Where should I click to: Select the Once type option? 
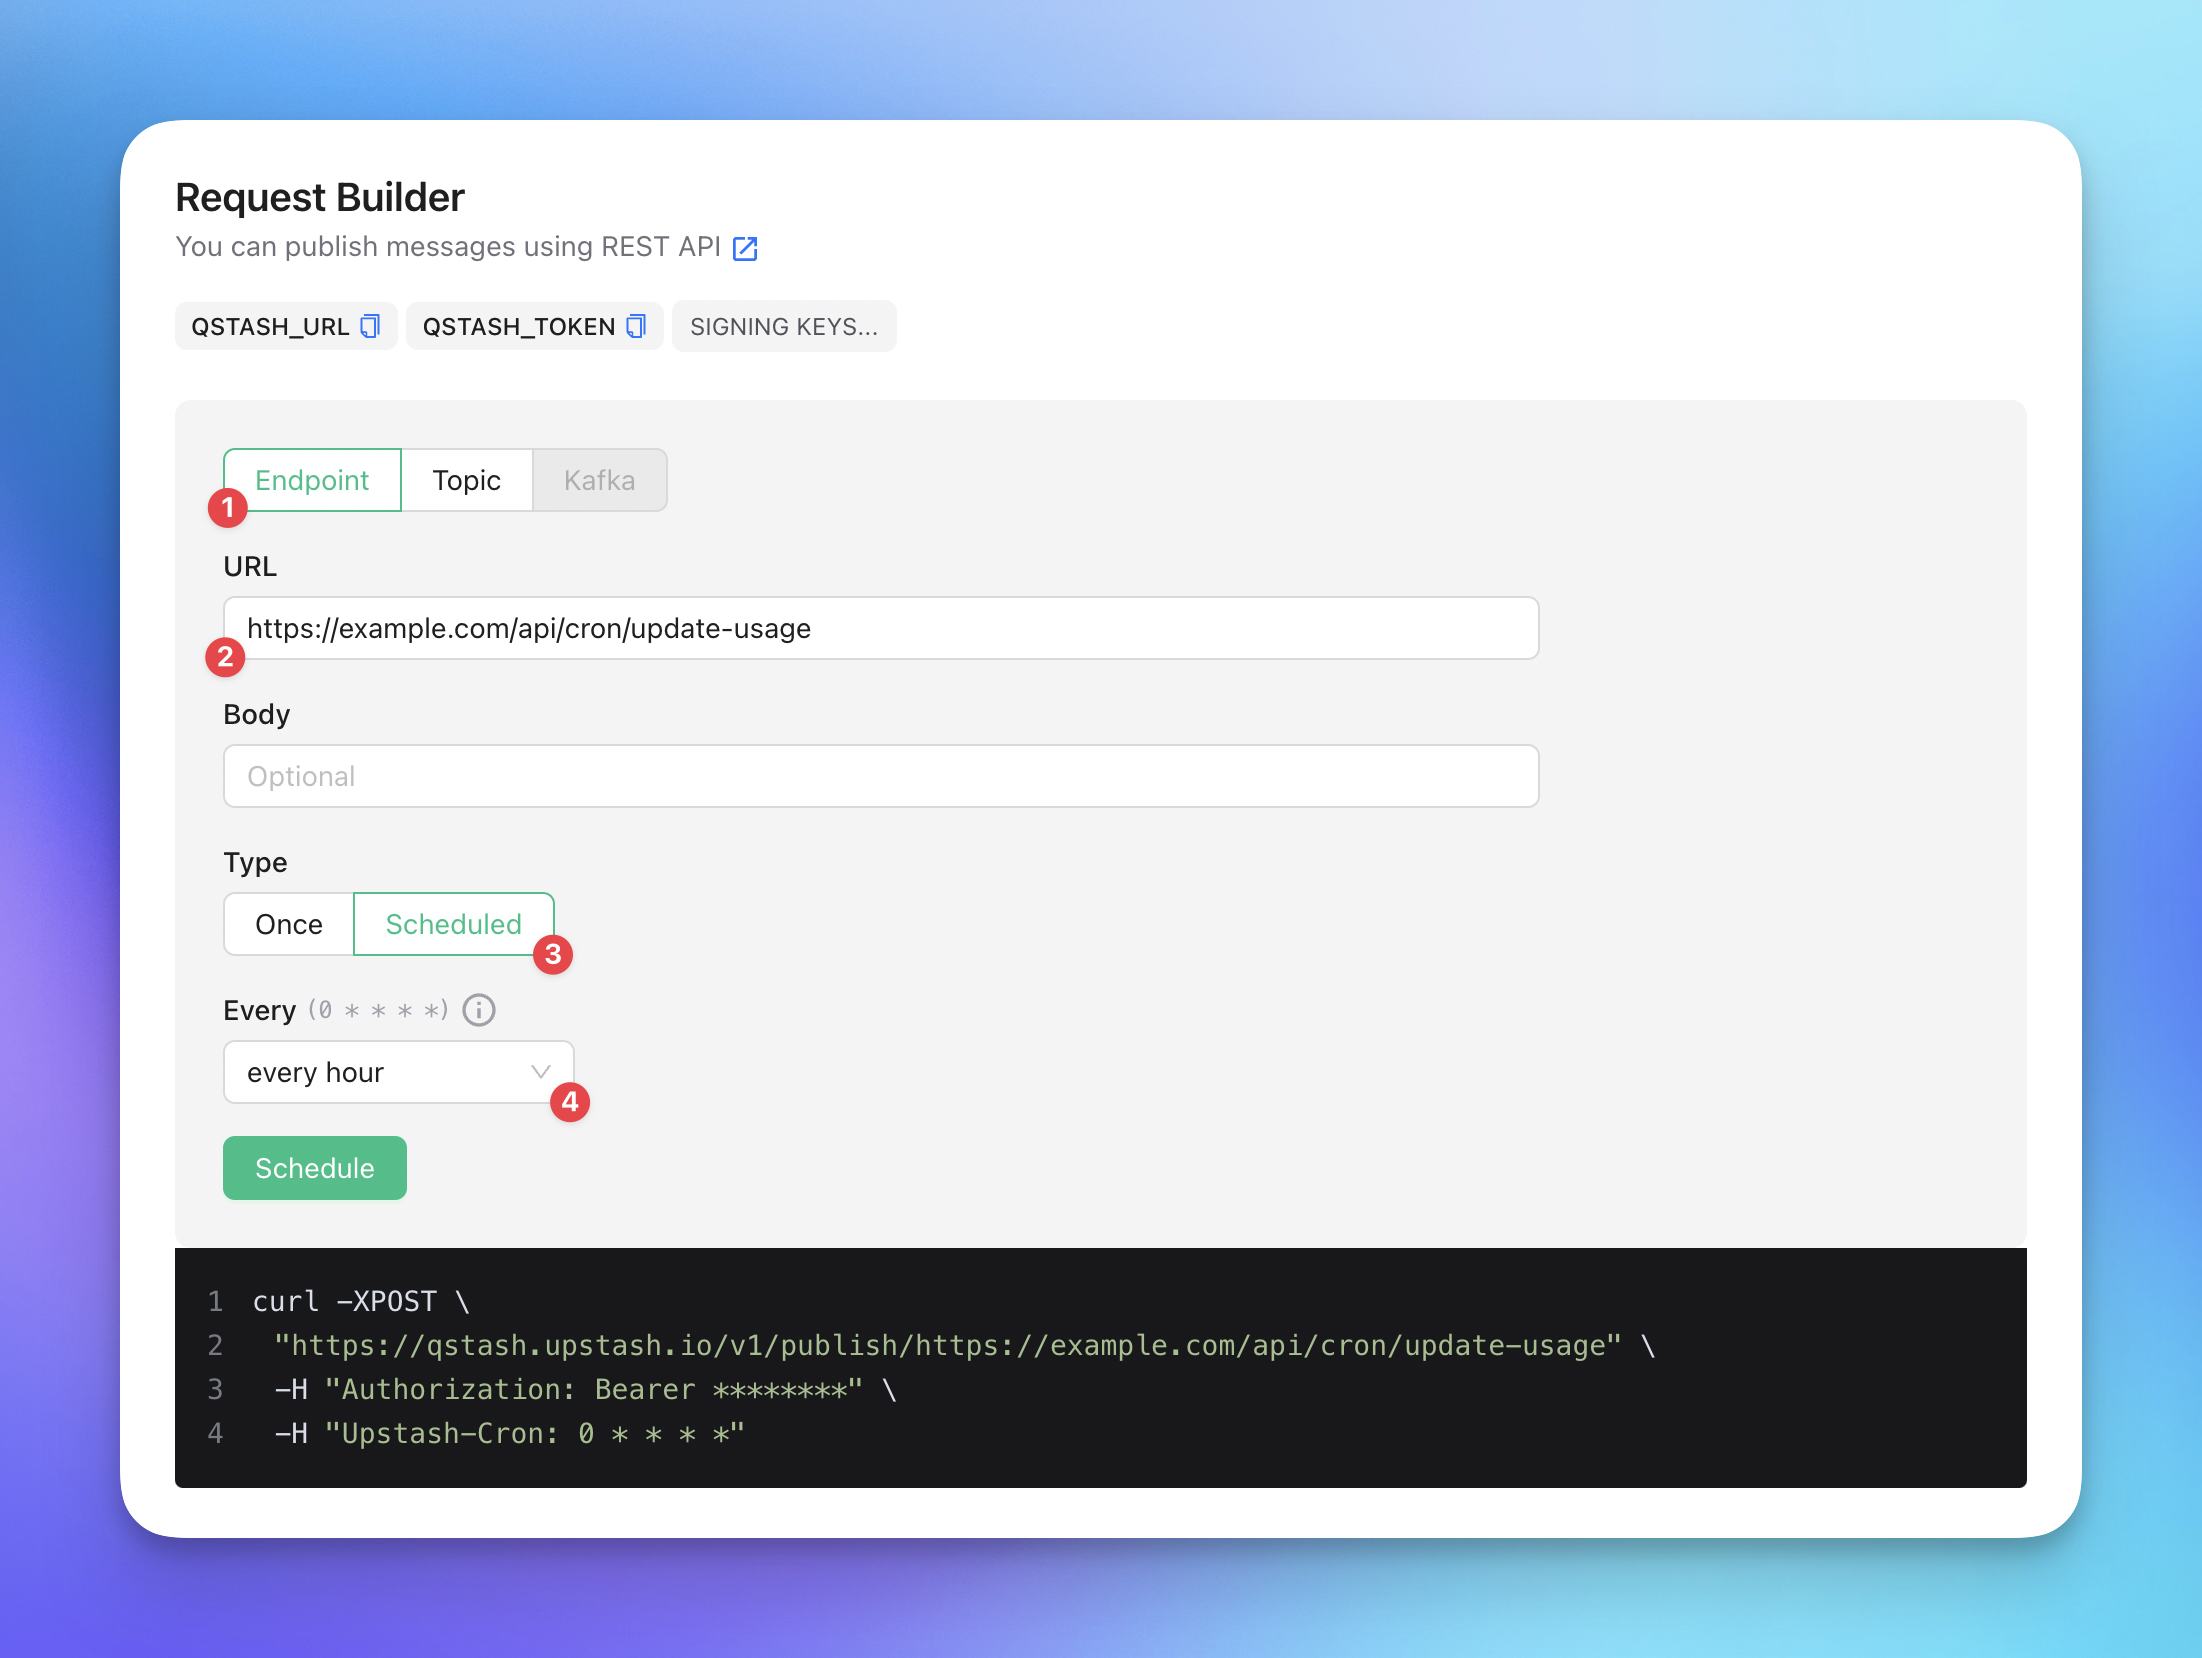289,924
